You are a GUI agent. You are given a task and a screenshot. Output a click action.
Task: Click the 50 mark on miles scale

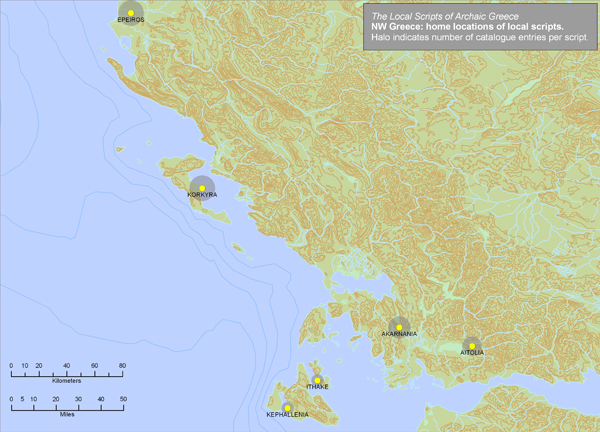123,399
